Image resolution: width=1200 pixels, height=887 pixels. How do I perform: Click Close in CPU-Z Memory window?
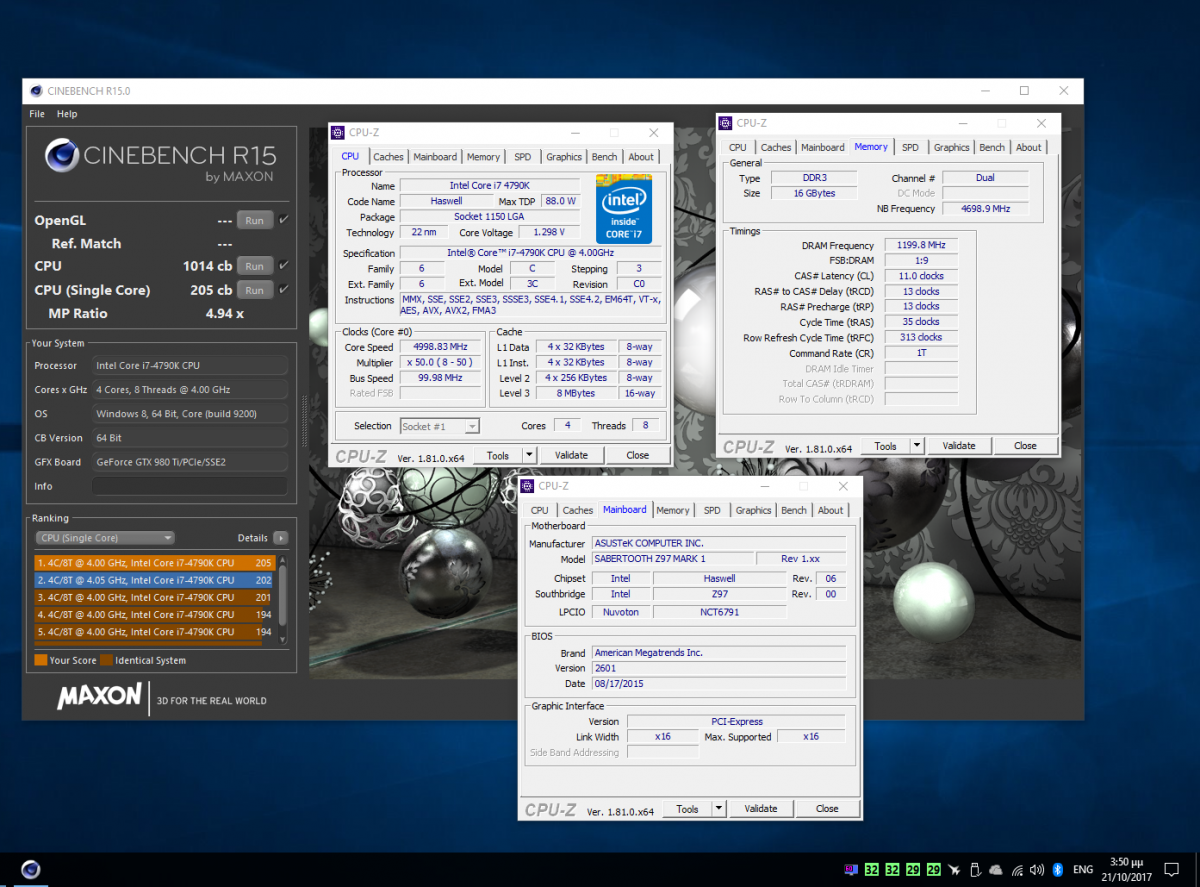(x=1025, y=446)
